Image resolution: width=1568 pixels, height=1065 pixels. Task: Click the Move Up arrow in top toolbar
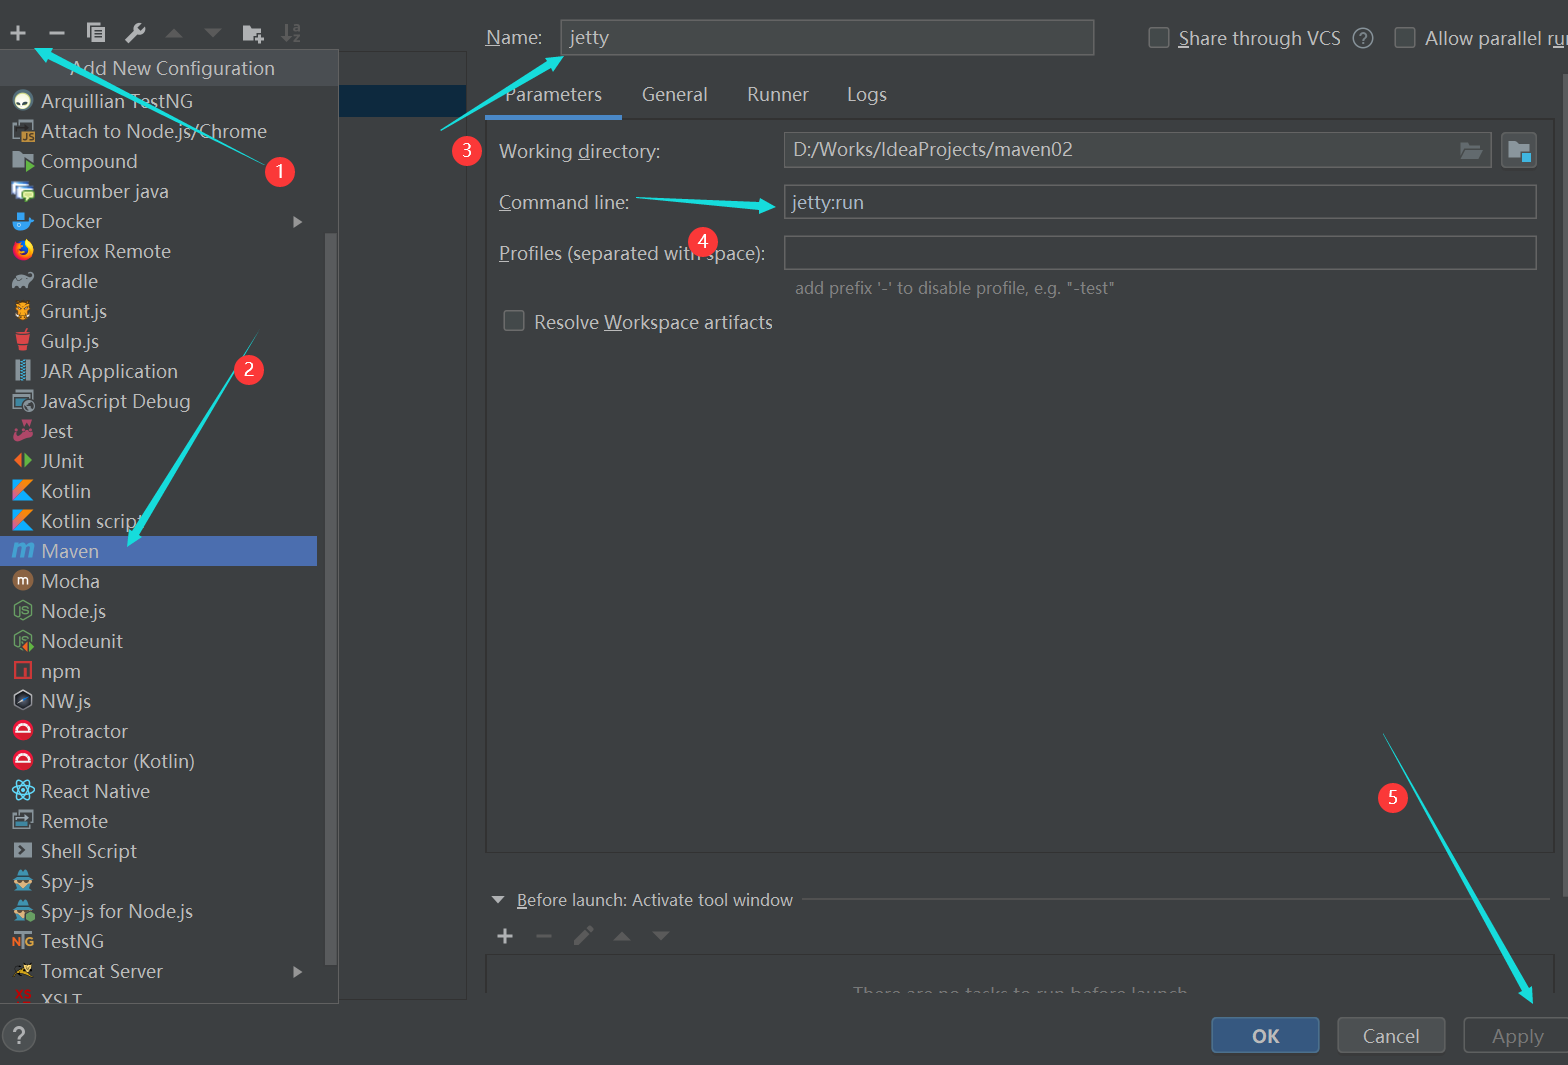click(x=174, y=33)
